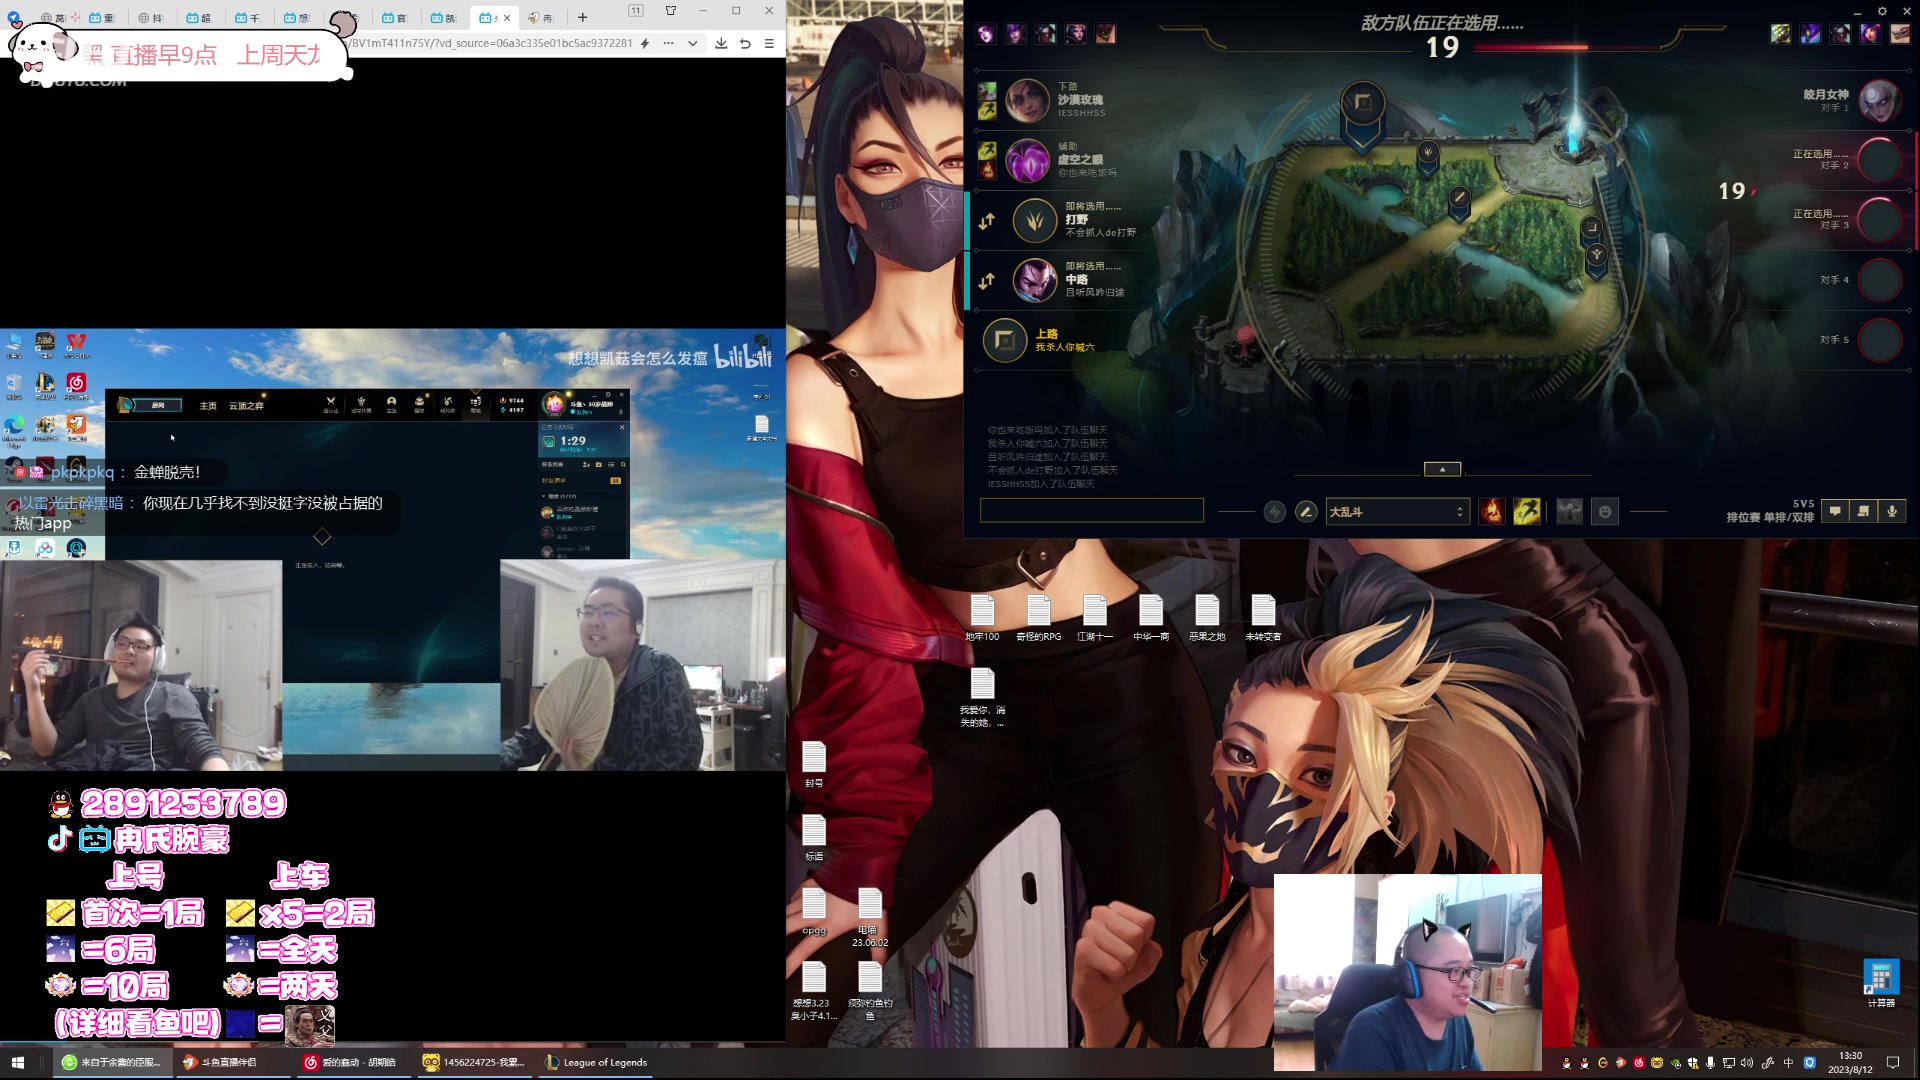Open the Windows notification center
Image resolution: width=1920 pixels, height=1080 pixels.
coord(1893,1062)
